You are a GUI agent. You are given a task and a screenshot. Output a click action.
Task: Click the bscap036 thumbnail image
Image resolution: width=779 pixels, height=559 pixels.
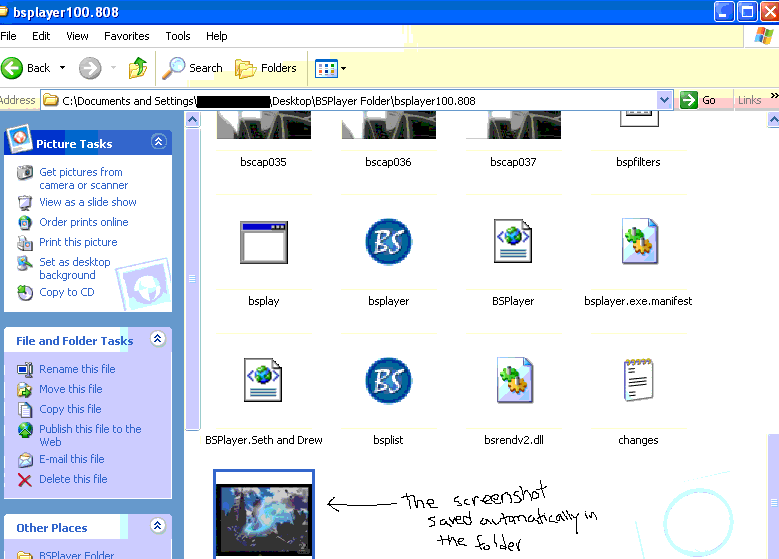click(389, 125)
